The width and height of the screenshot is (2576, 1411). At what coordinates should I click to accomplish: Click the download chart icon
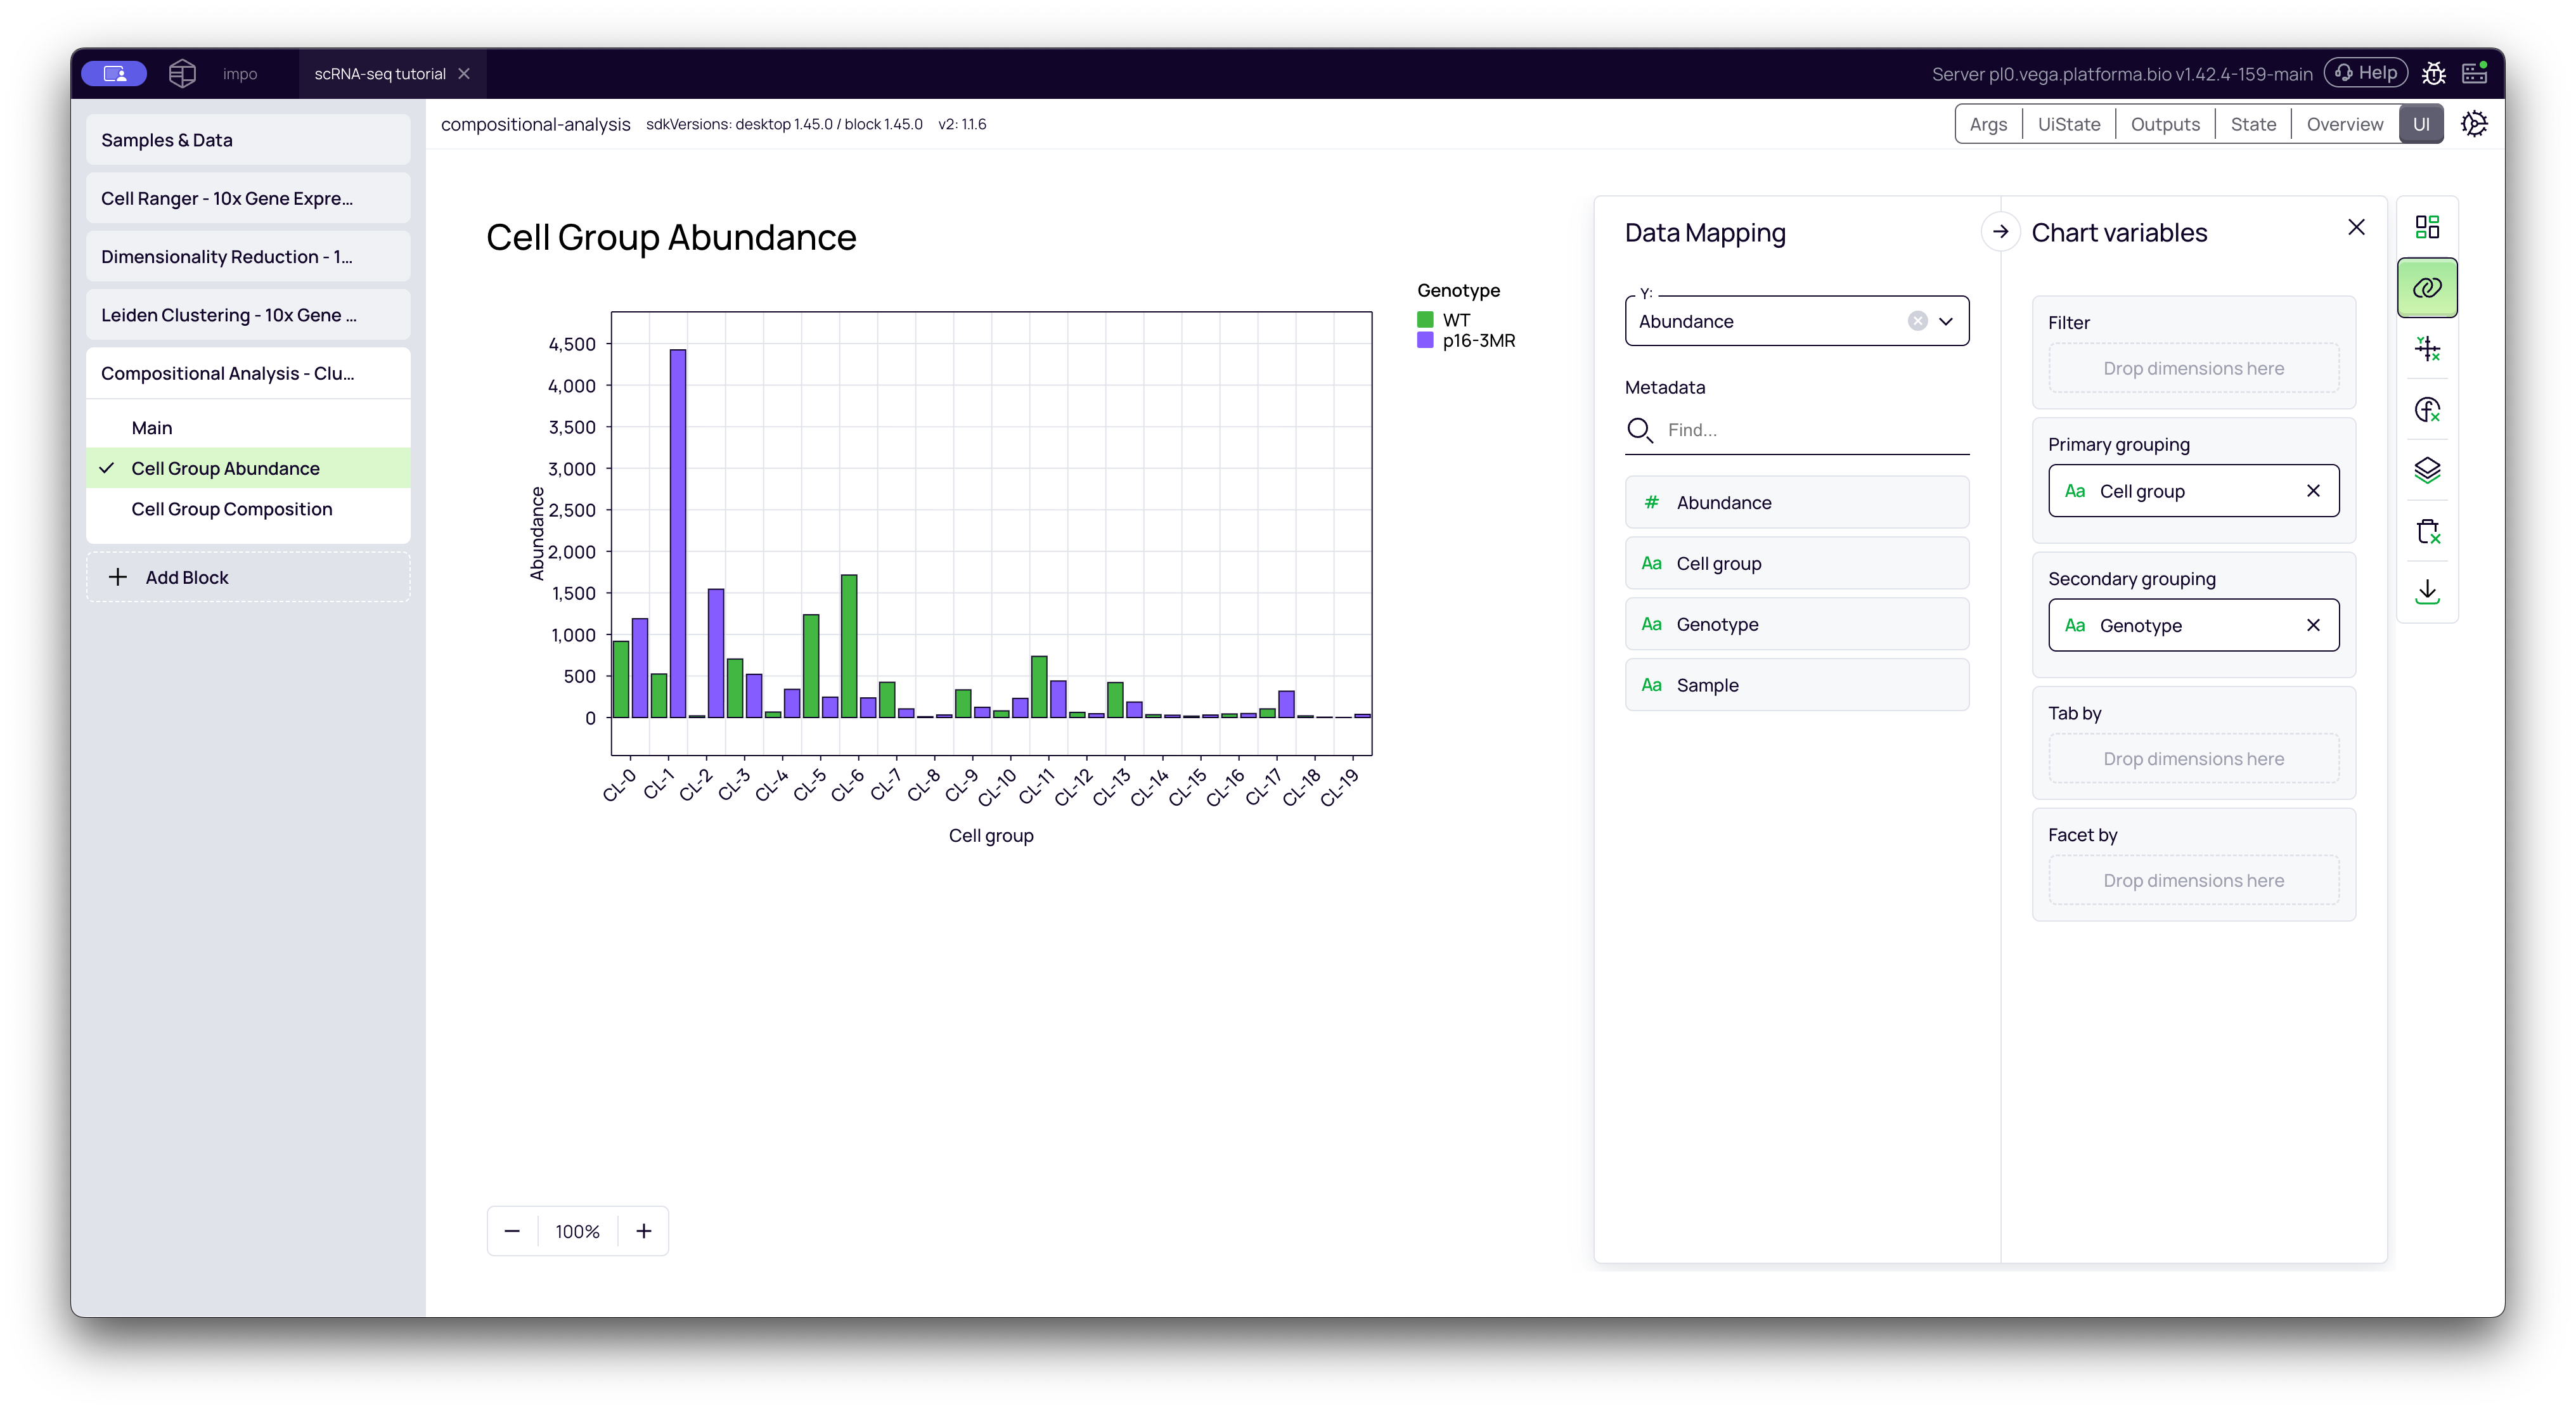pyautogui.click(x=2427, y=592)
